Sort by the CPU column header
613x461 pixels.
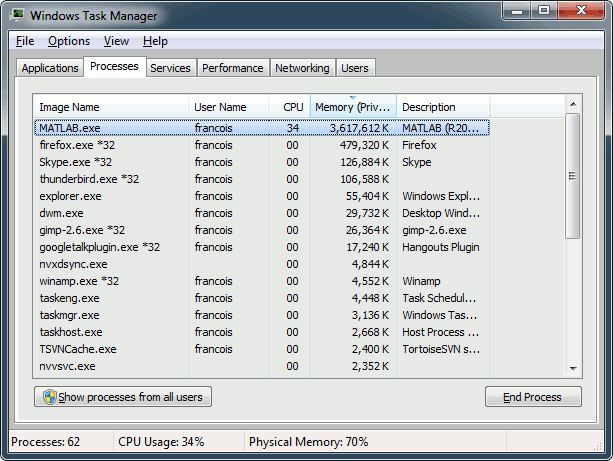click(x=292, y=107)
